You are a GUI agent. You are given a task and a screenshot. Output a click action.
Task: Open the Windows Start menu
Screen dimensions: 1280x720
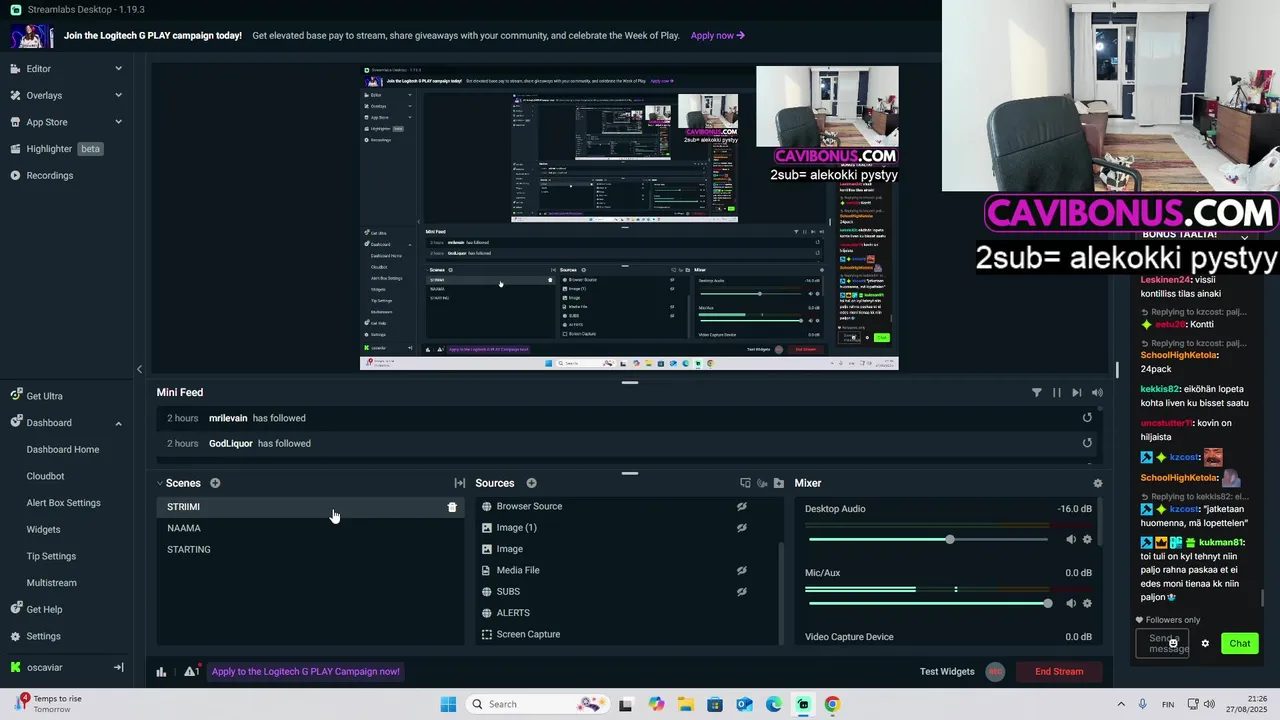tap(448, 704)
